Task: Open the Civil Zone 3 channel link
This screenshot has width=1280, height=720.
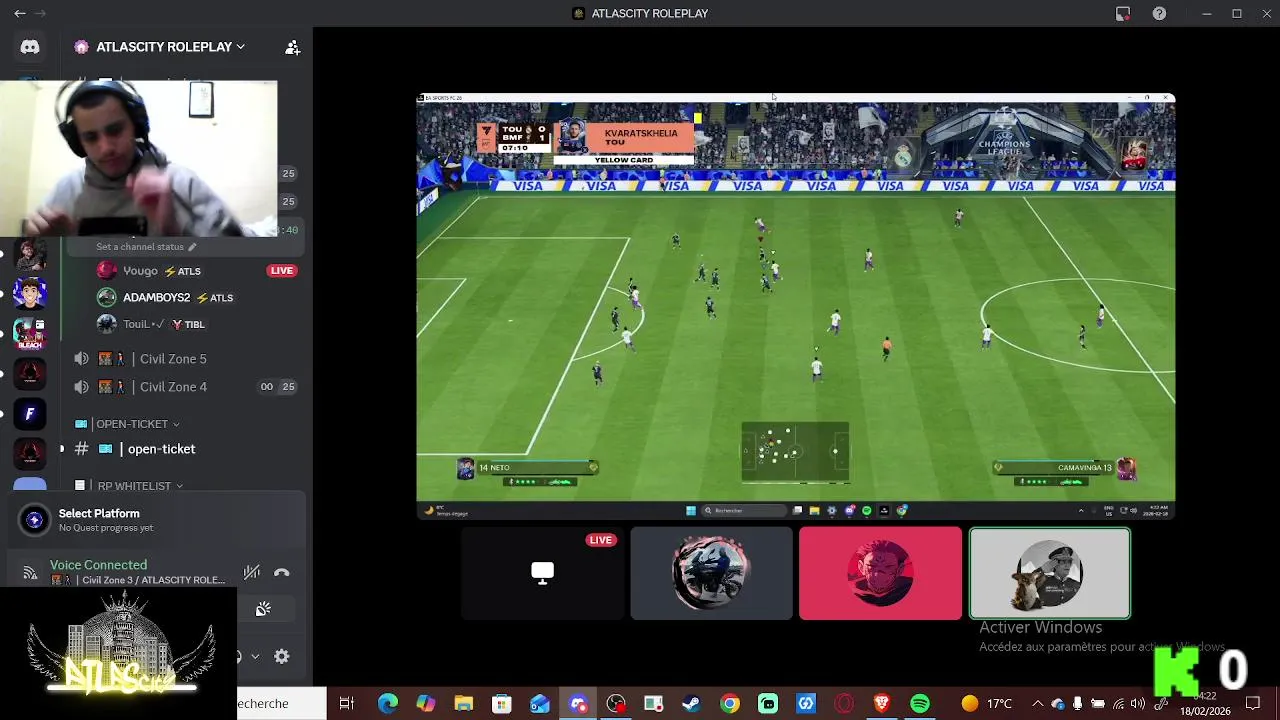Action: (138, 580)
